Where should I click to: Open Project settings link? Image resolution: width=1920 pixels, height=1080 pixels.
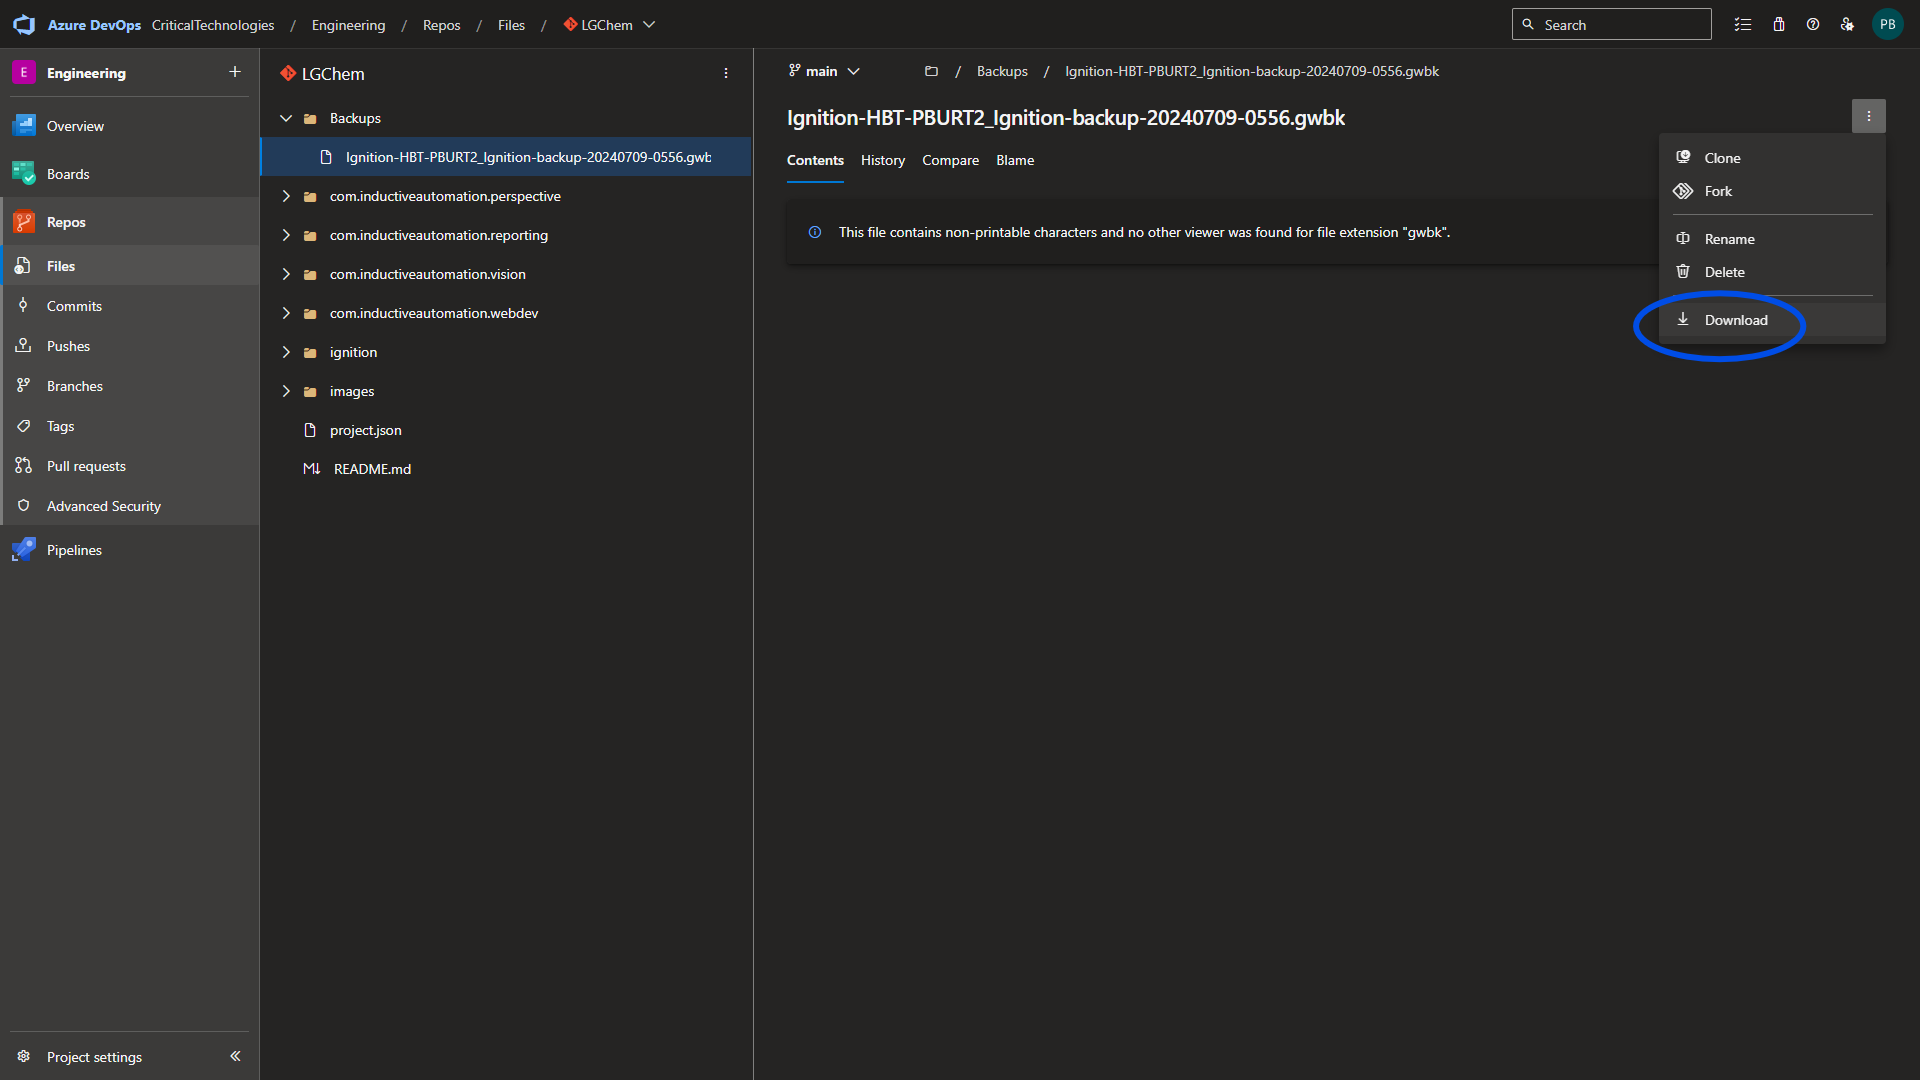(x=94, y=1057)
